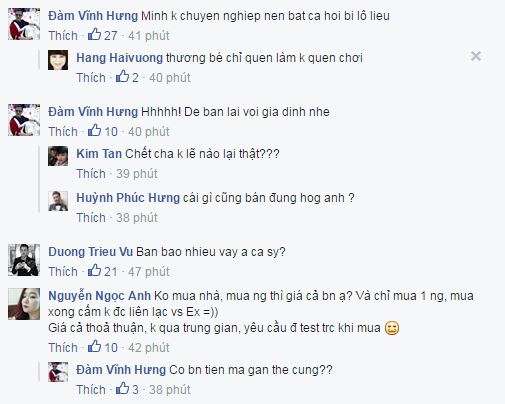Like Kim Tan's reply with Thích

[x=91, y=174]
